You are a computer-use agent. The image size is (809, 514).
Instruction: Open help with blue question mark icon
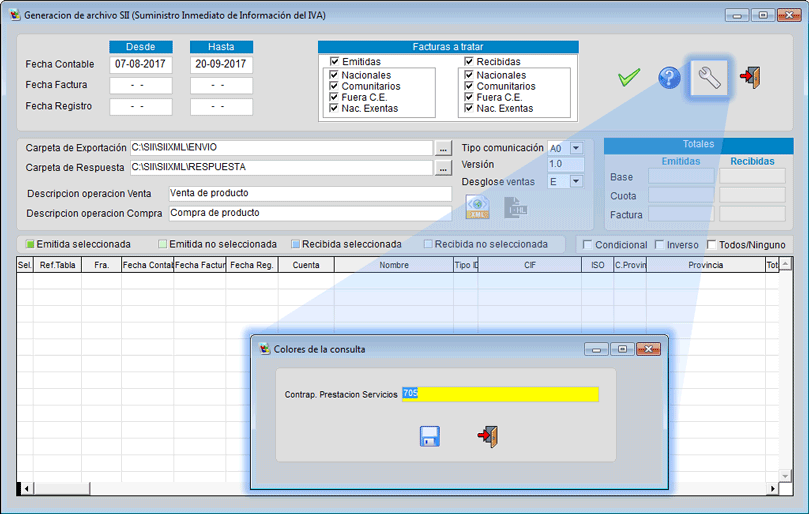coord(669,78)
